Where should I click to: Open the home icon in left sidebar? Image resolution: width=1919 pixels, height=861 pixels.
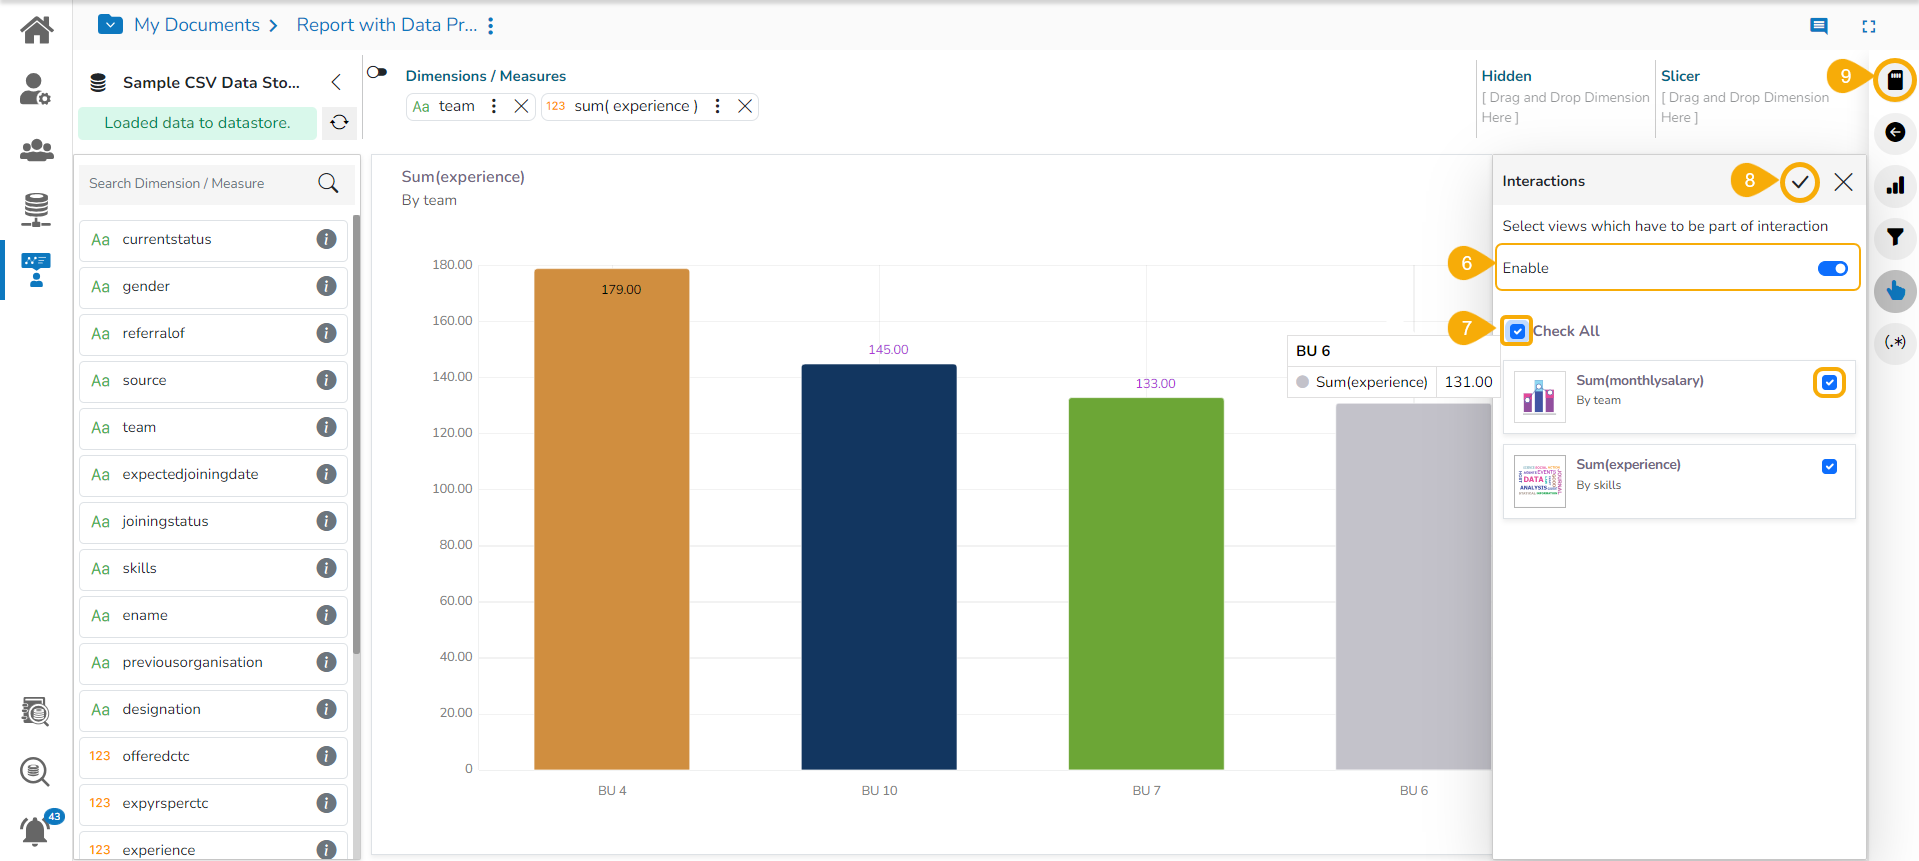(x=37, y=30)
